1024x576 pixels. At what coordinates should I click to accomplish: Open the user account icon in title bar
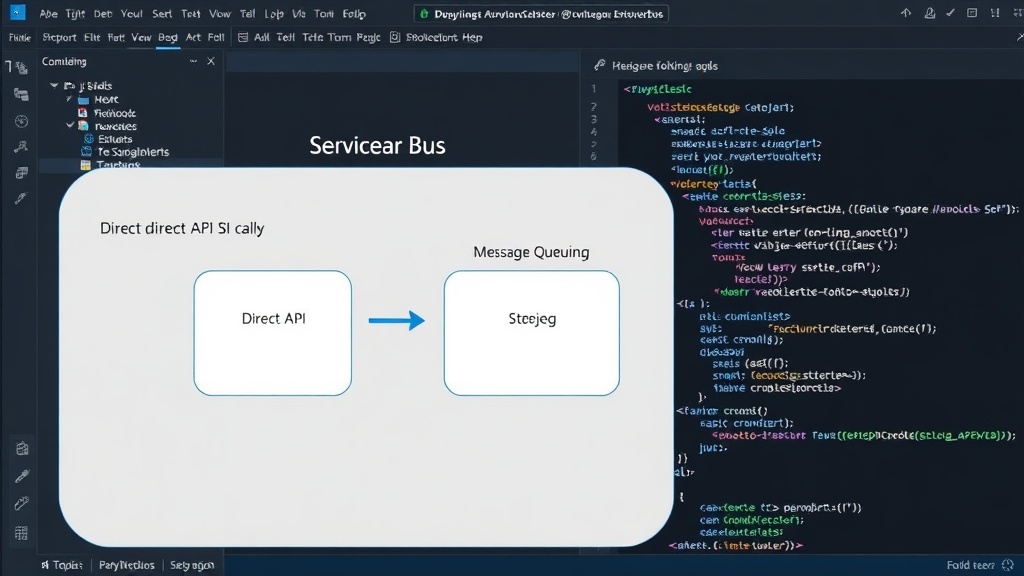929,13
